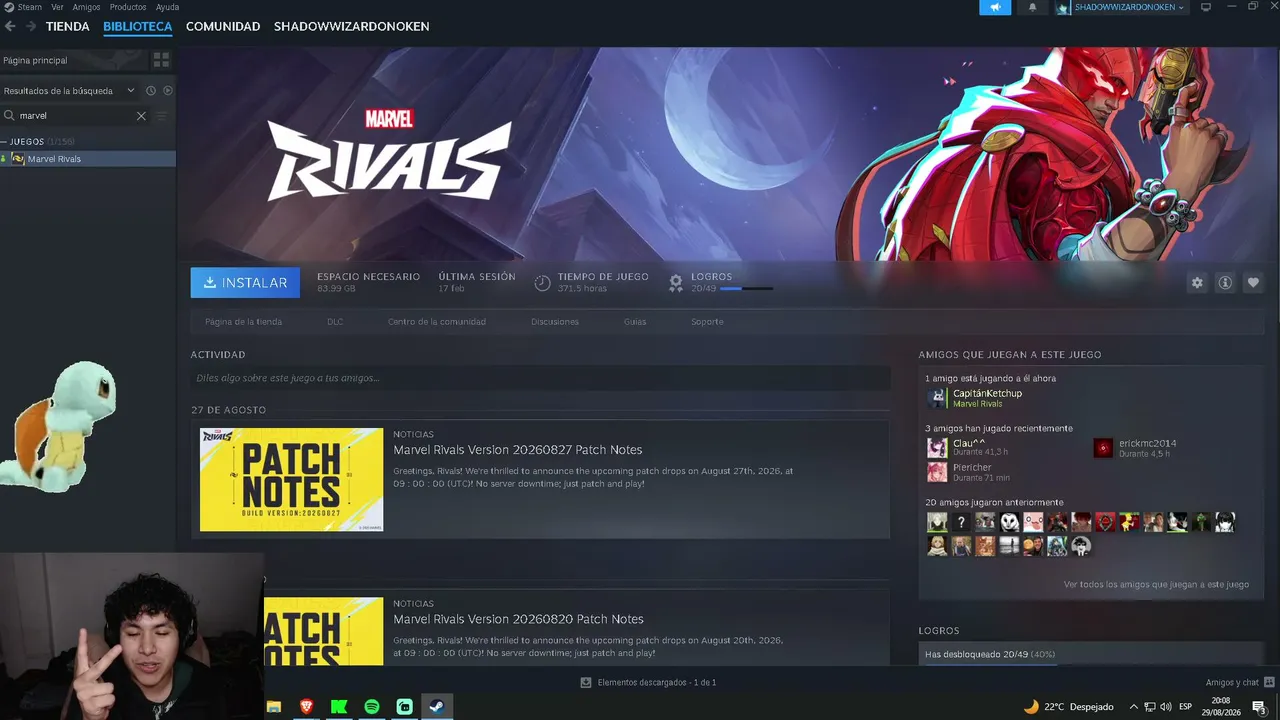Open the volume control in system tray
This screenshot has height=720, width=1280.
1165,706
